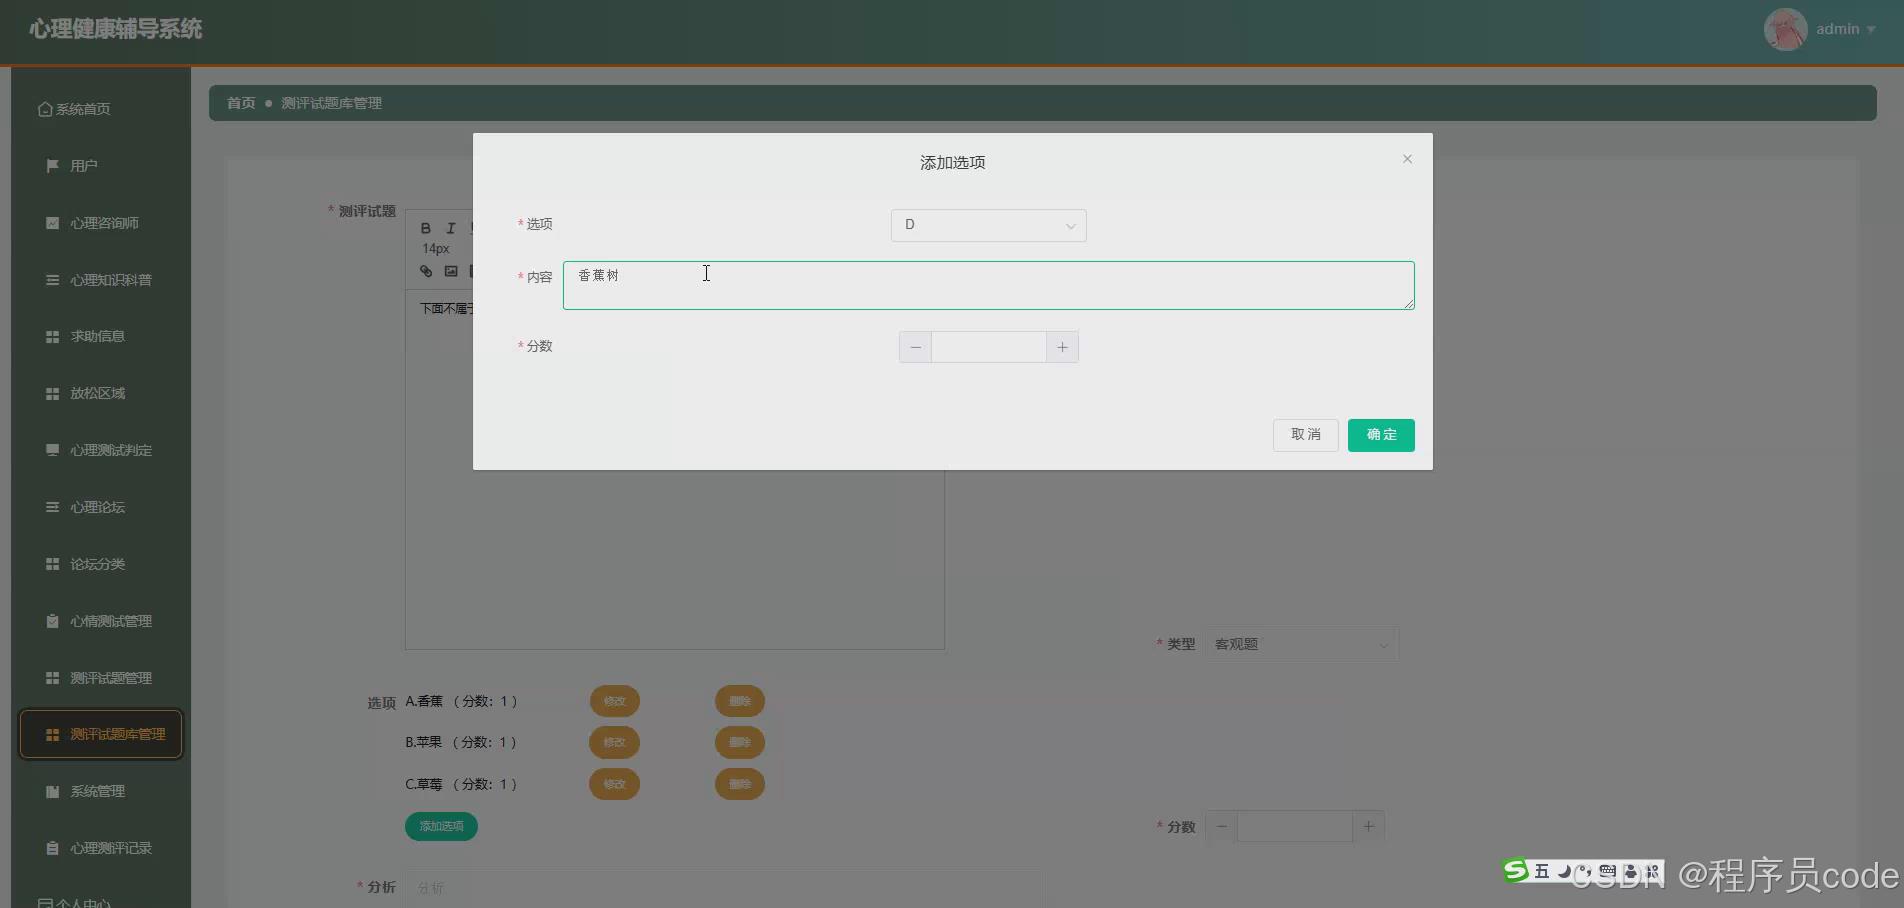Open the Sogou soft keyboard icon
The height and width of the screenshot is (908, 1904).
point(1608,871)
